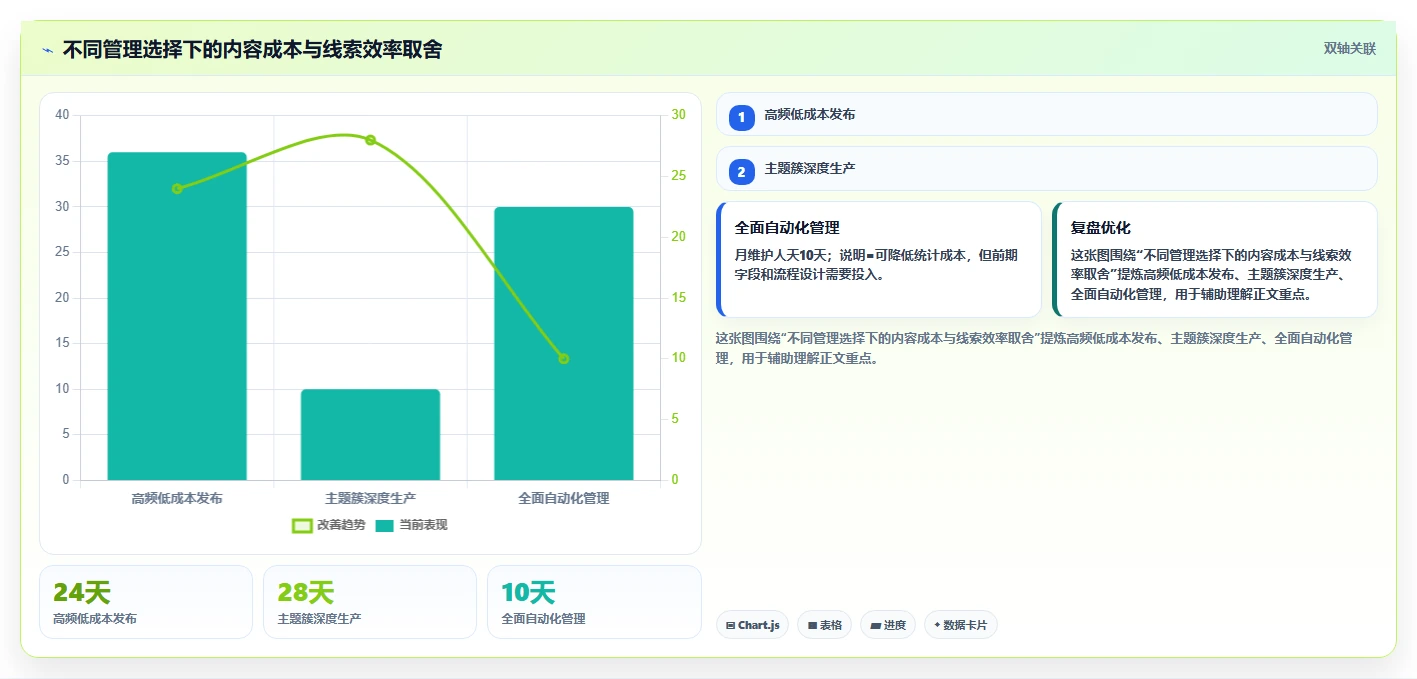Click the summary paragraph below the cards

(1035, 349)
